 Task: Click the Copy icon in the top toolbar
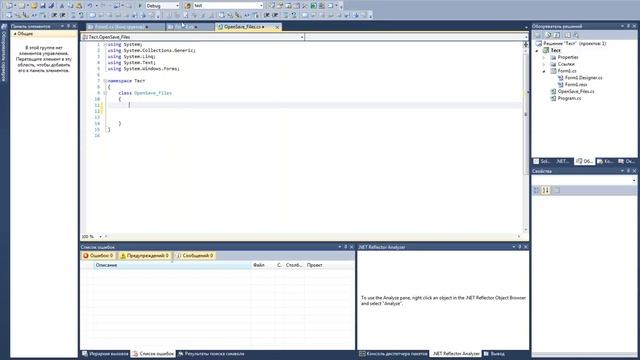[x=71, y=6]
